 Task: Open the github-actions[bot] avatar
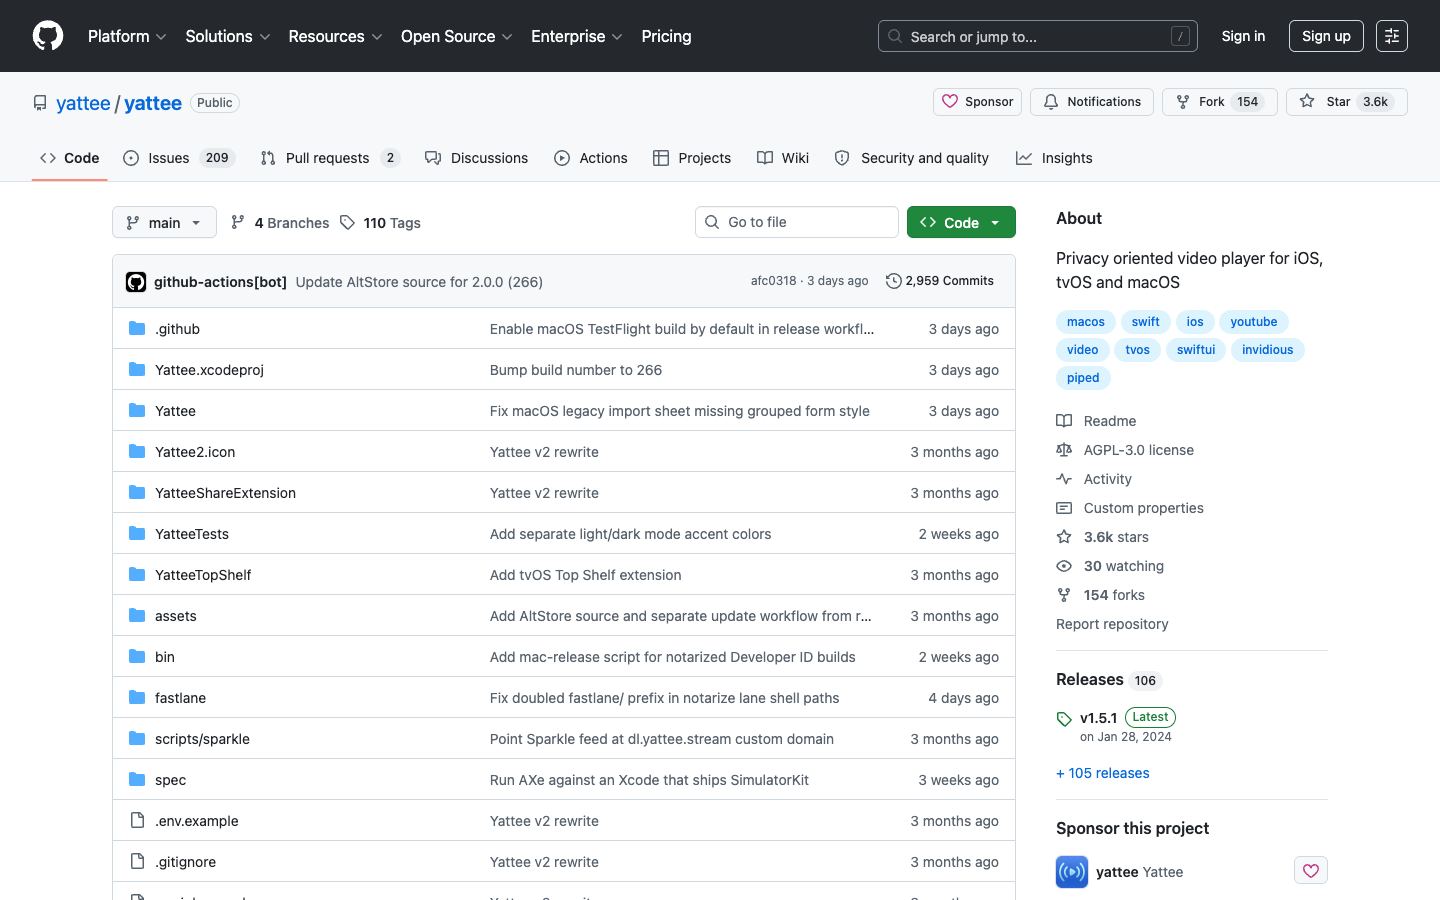(136, 282)
